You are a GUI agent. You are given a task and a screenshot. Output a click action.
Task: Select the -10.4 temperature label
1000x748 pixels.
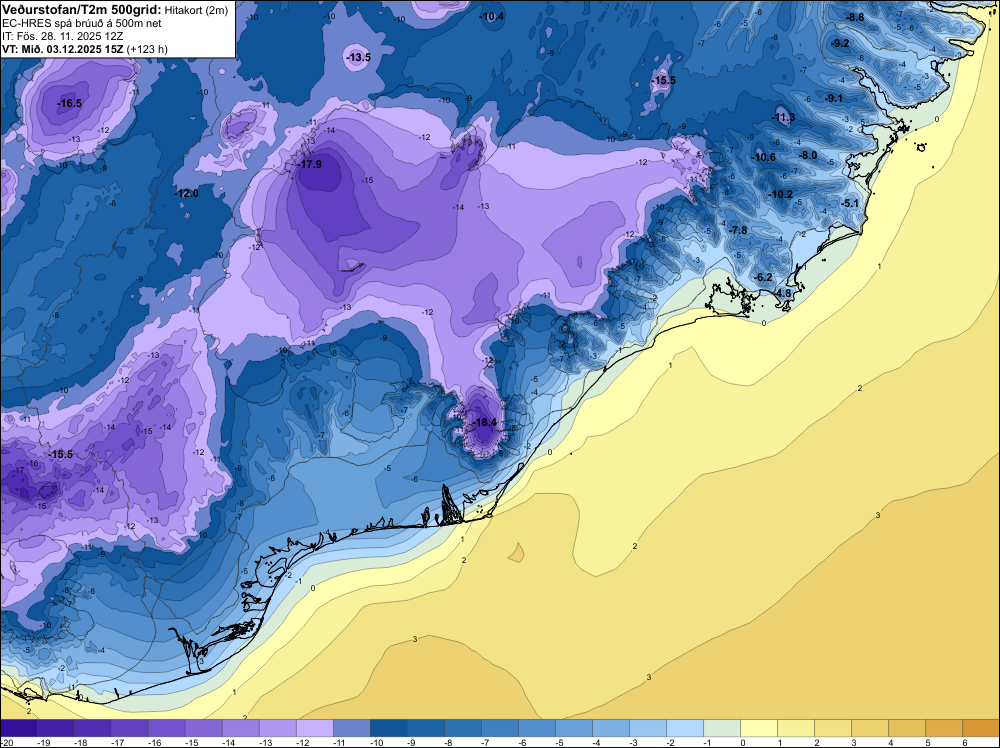point(492,16)
